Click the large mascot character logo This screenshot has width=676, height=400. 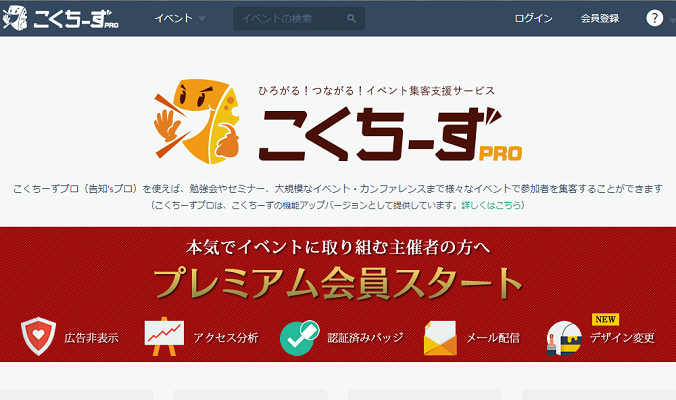(x=197, y=122)
